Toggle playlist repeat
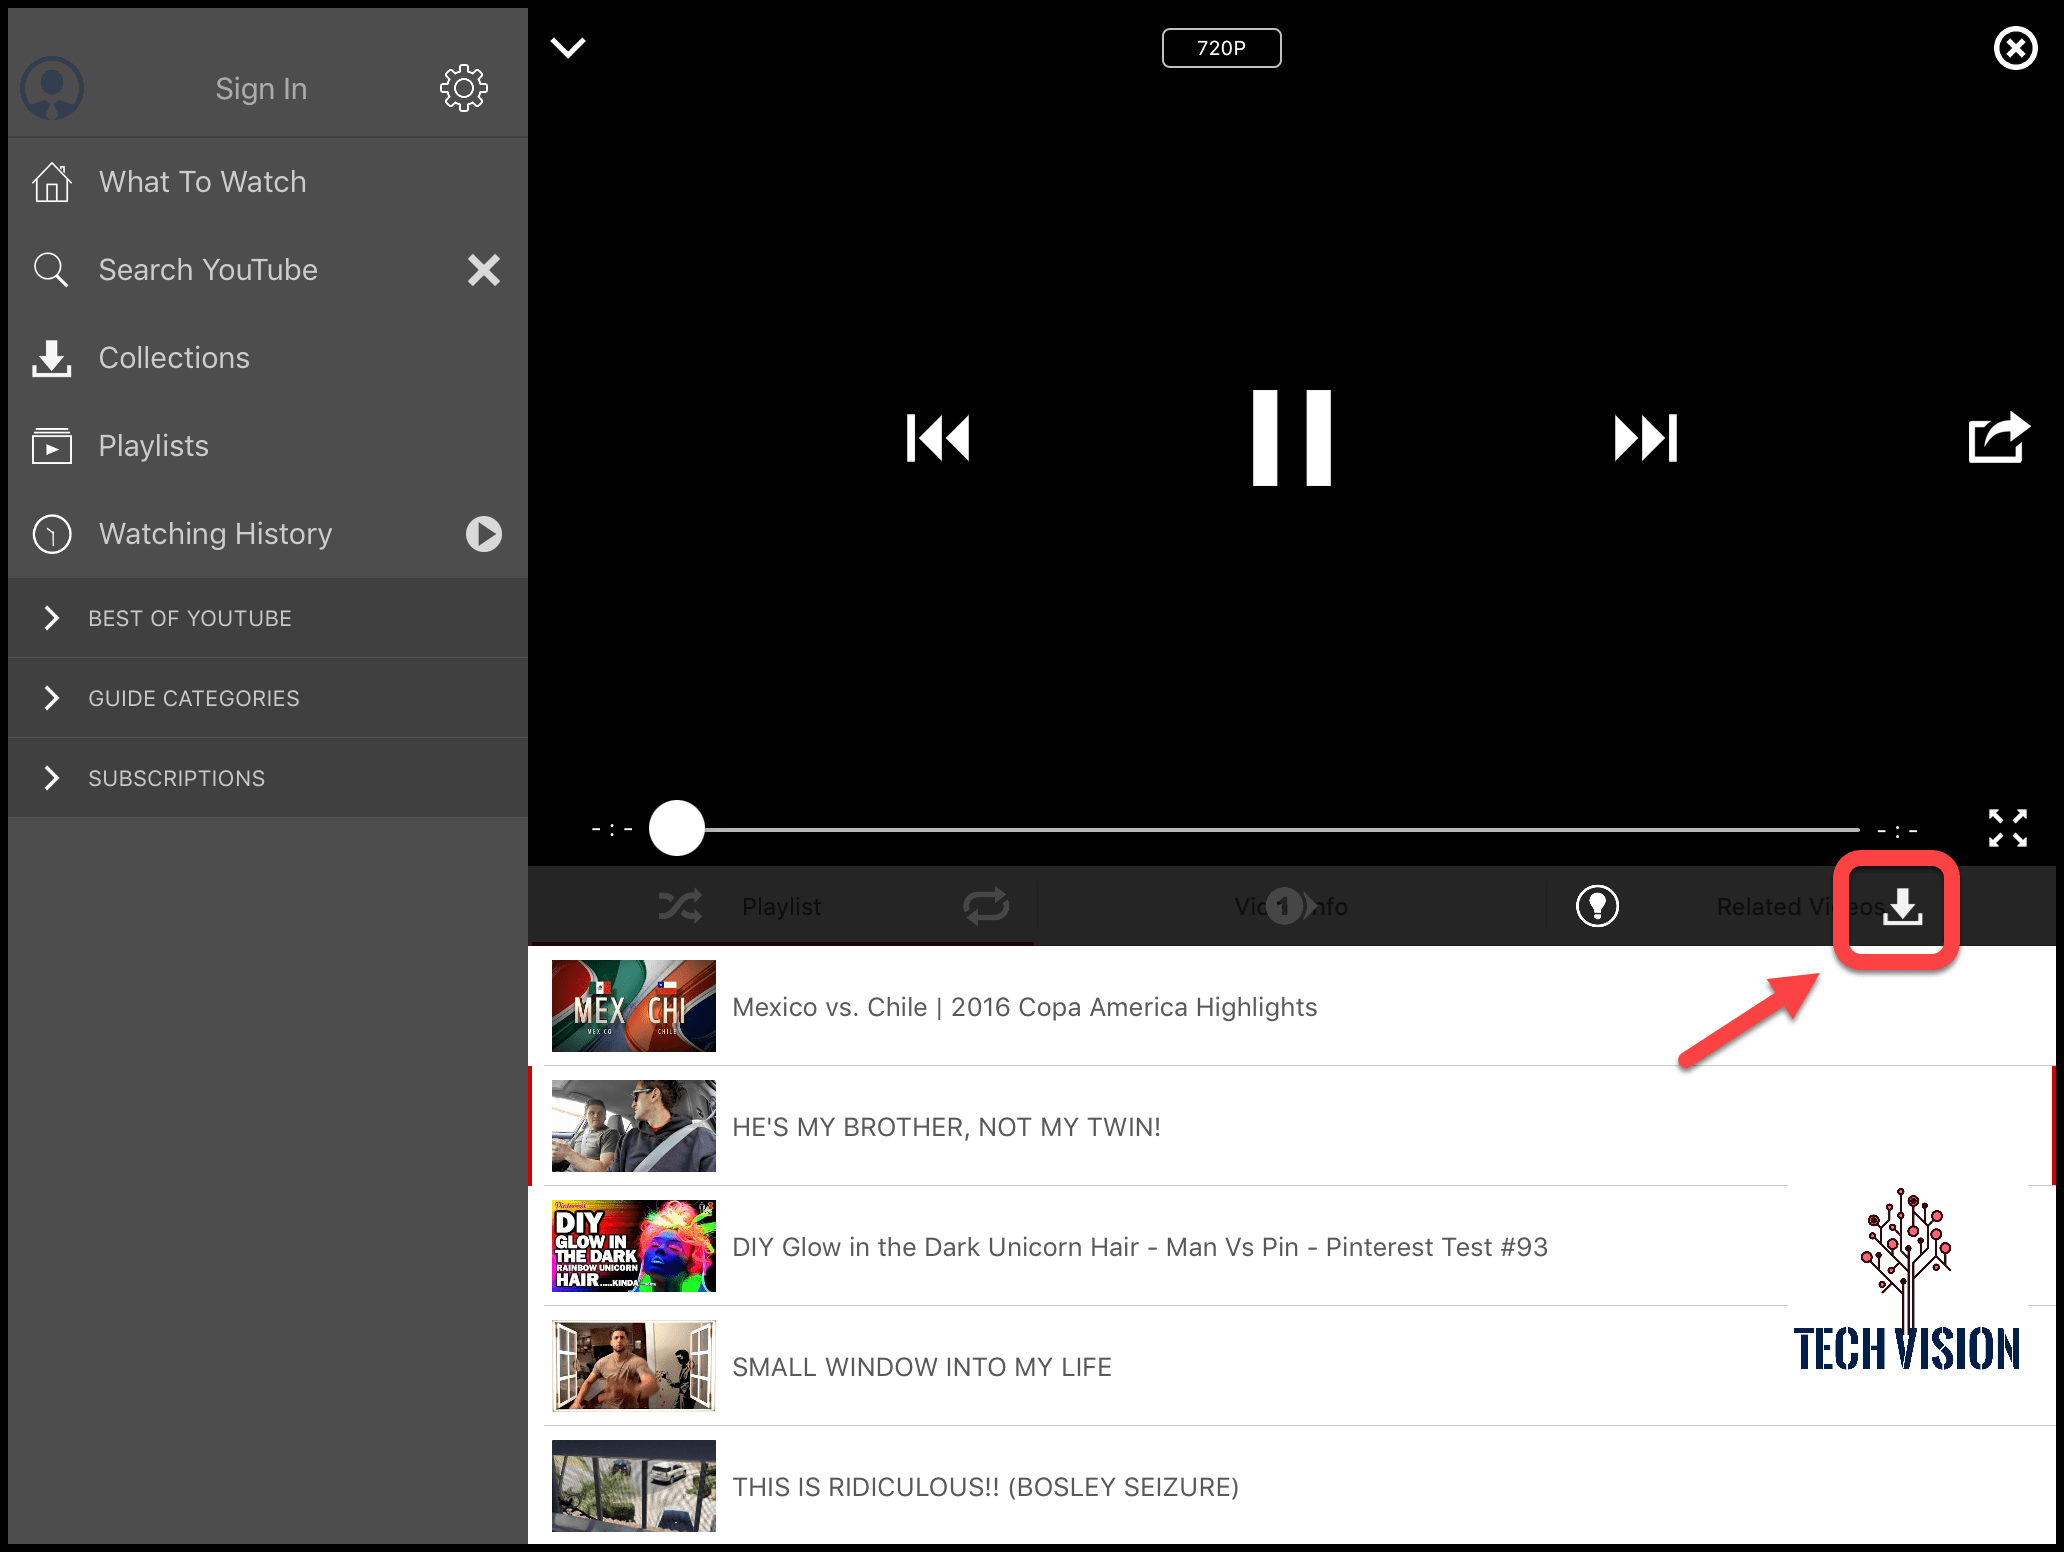Image resolution: width=2064 pixels, height=1552 pixels. [985, 906]
